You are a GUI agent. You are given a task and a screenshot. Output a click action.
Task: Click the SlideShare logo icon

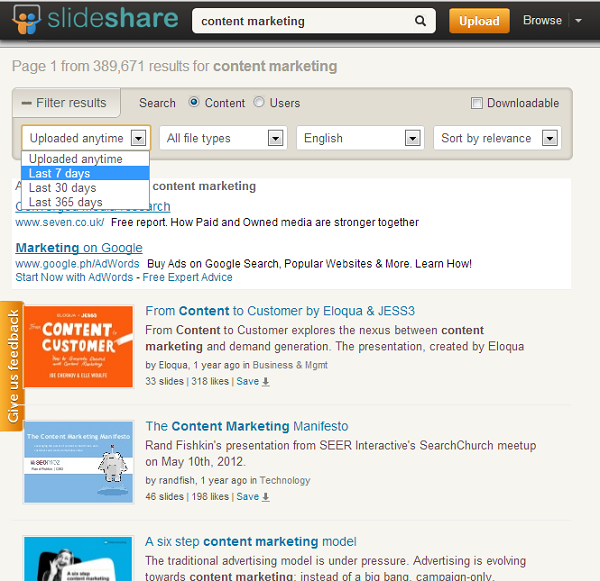click(26, 19)
